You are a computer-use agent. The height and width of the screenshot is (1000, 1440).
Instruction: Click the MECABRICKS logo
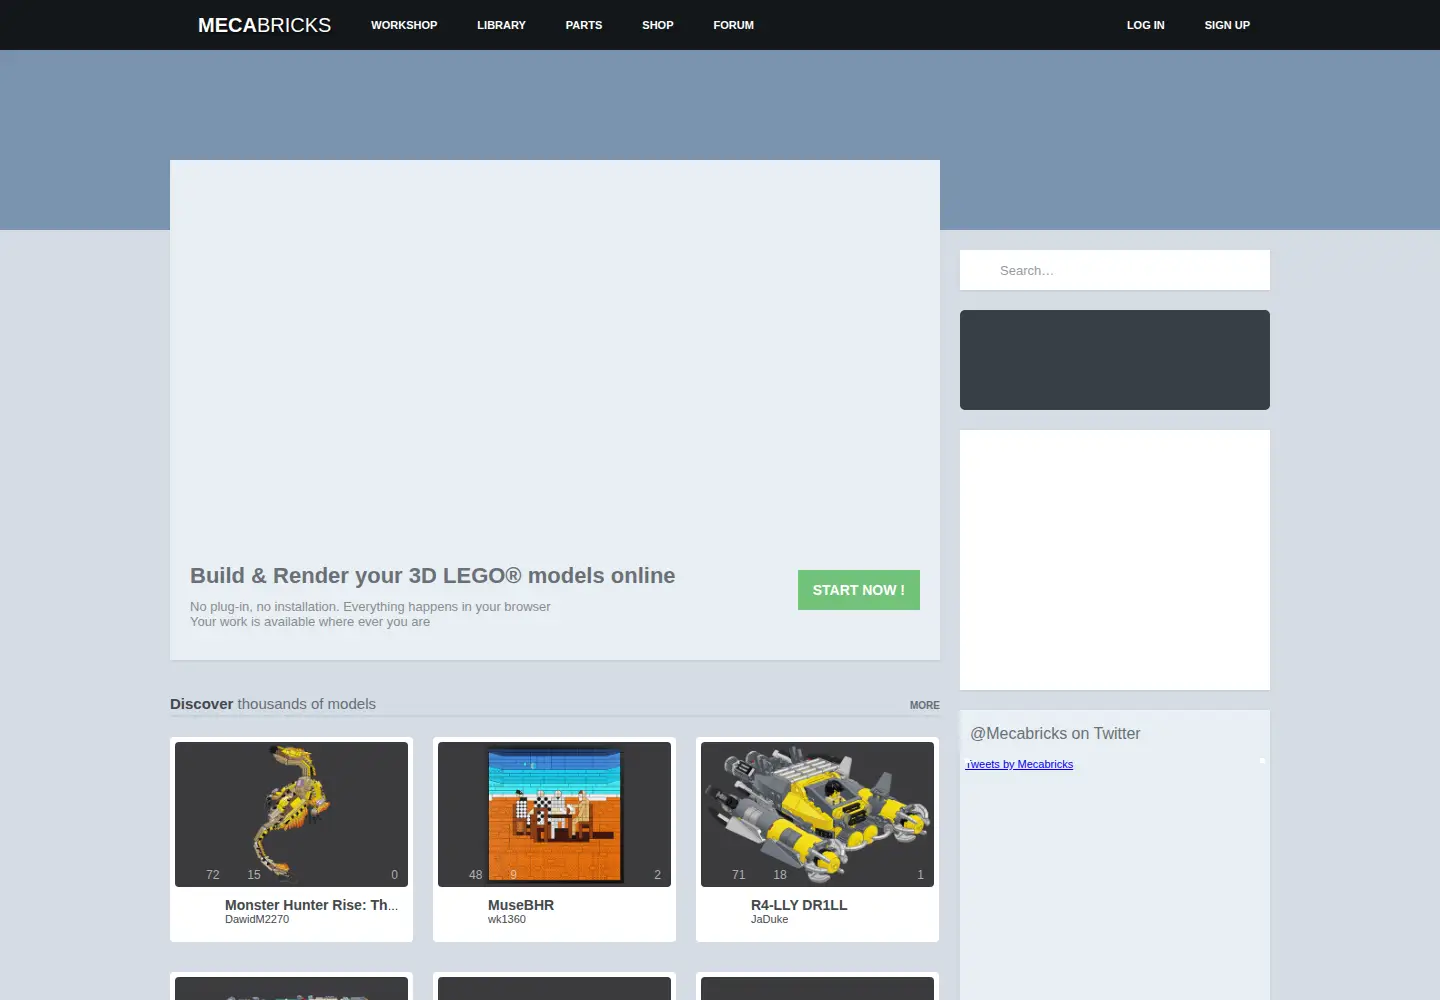pos(264,25)
